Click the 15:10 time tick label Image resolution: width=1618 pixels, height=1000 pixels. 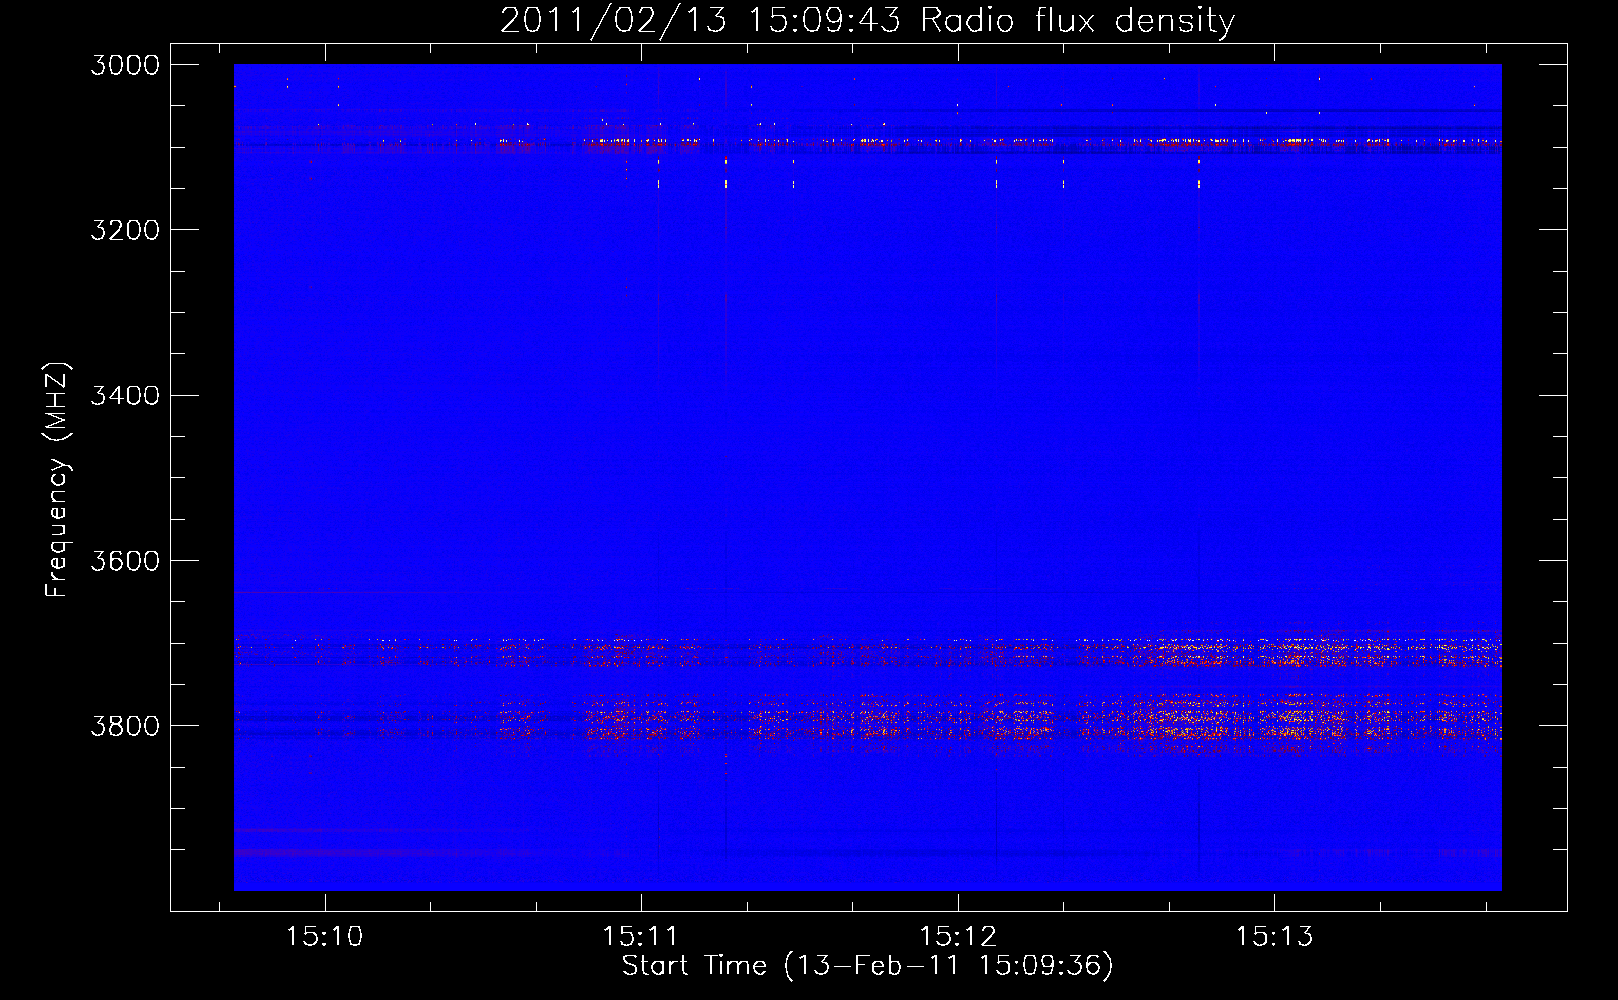[324, 937]
